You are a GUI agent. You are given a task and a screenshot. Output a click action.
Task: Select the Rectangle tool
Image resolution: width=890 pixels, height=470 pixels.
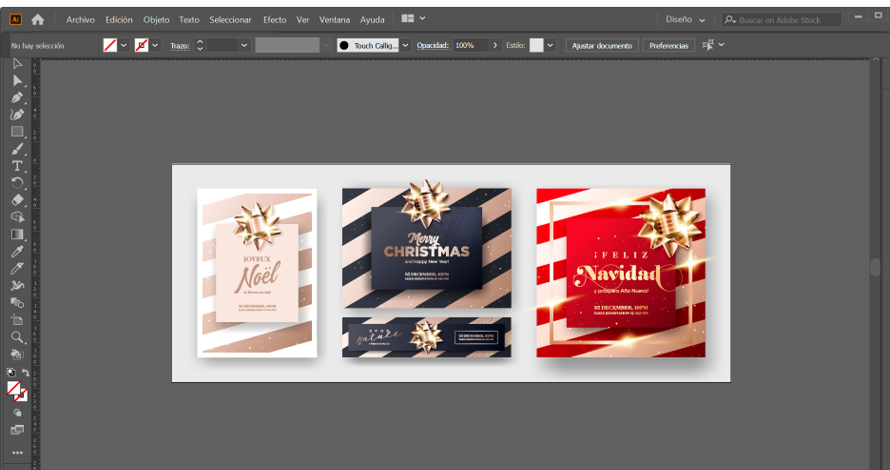coord(17,132)
